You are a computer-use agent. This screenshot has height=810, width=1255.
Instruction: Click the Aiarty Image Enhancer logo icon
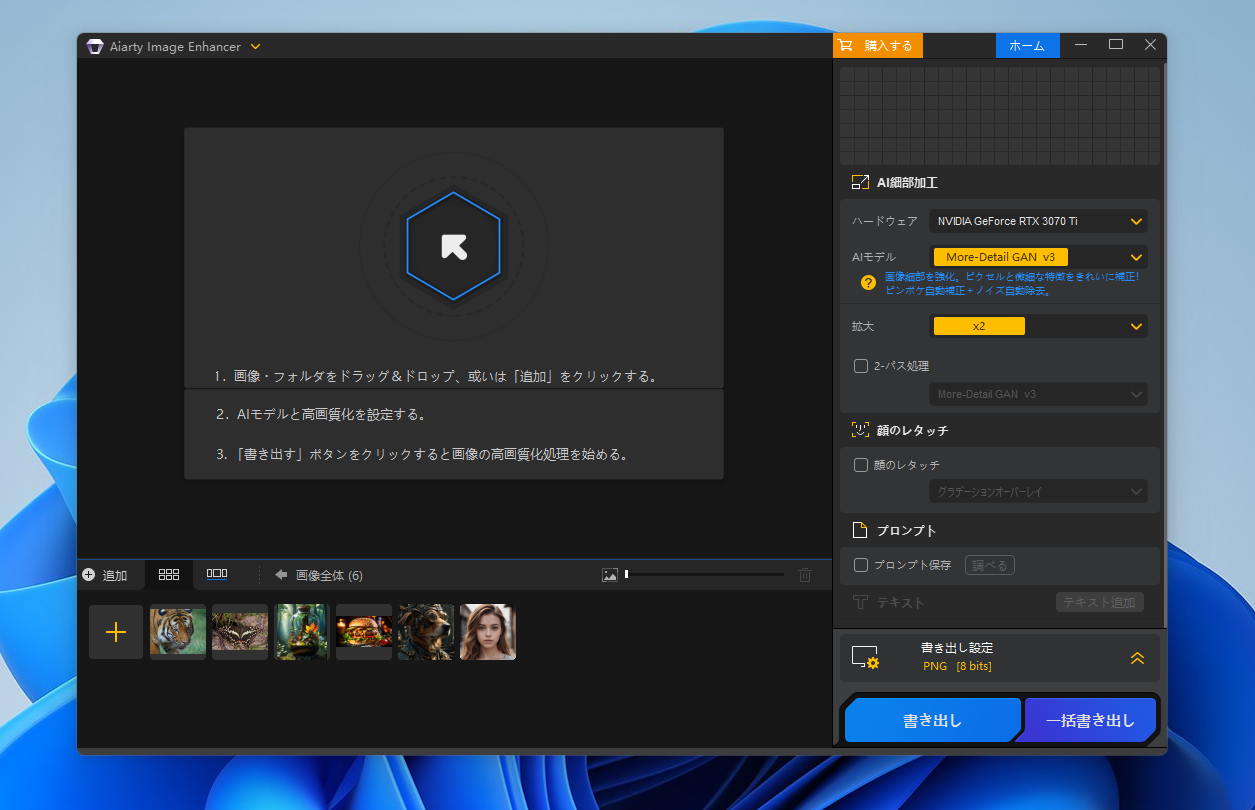pos(95,46)
